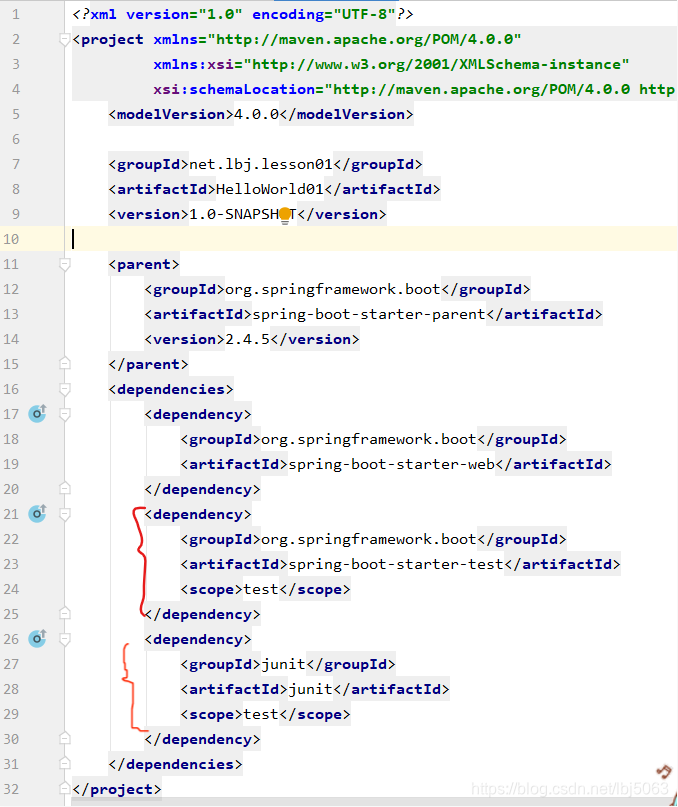This screenshot has height=807, width=678.
Task: Collapse the starter-test dependency fold on line 21
Action: (64, 514)
